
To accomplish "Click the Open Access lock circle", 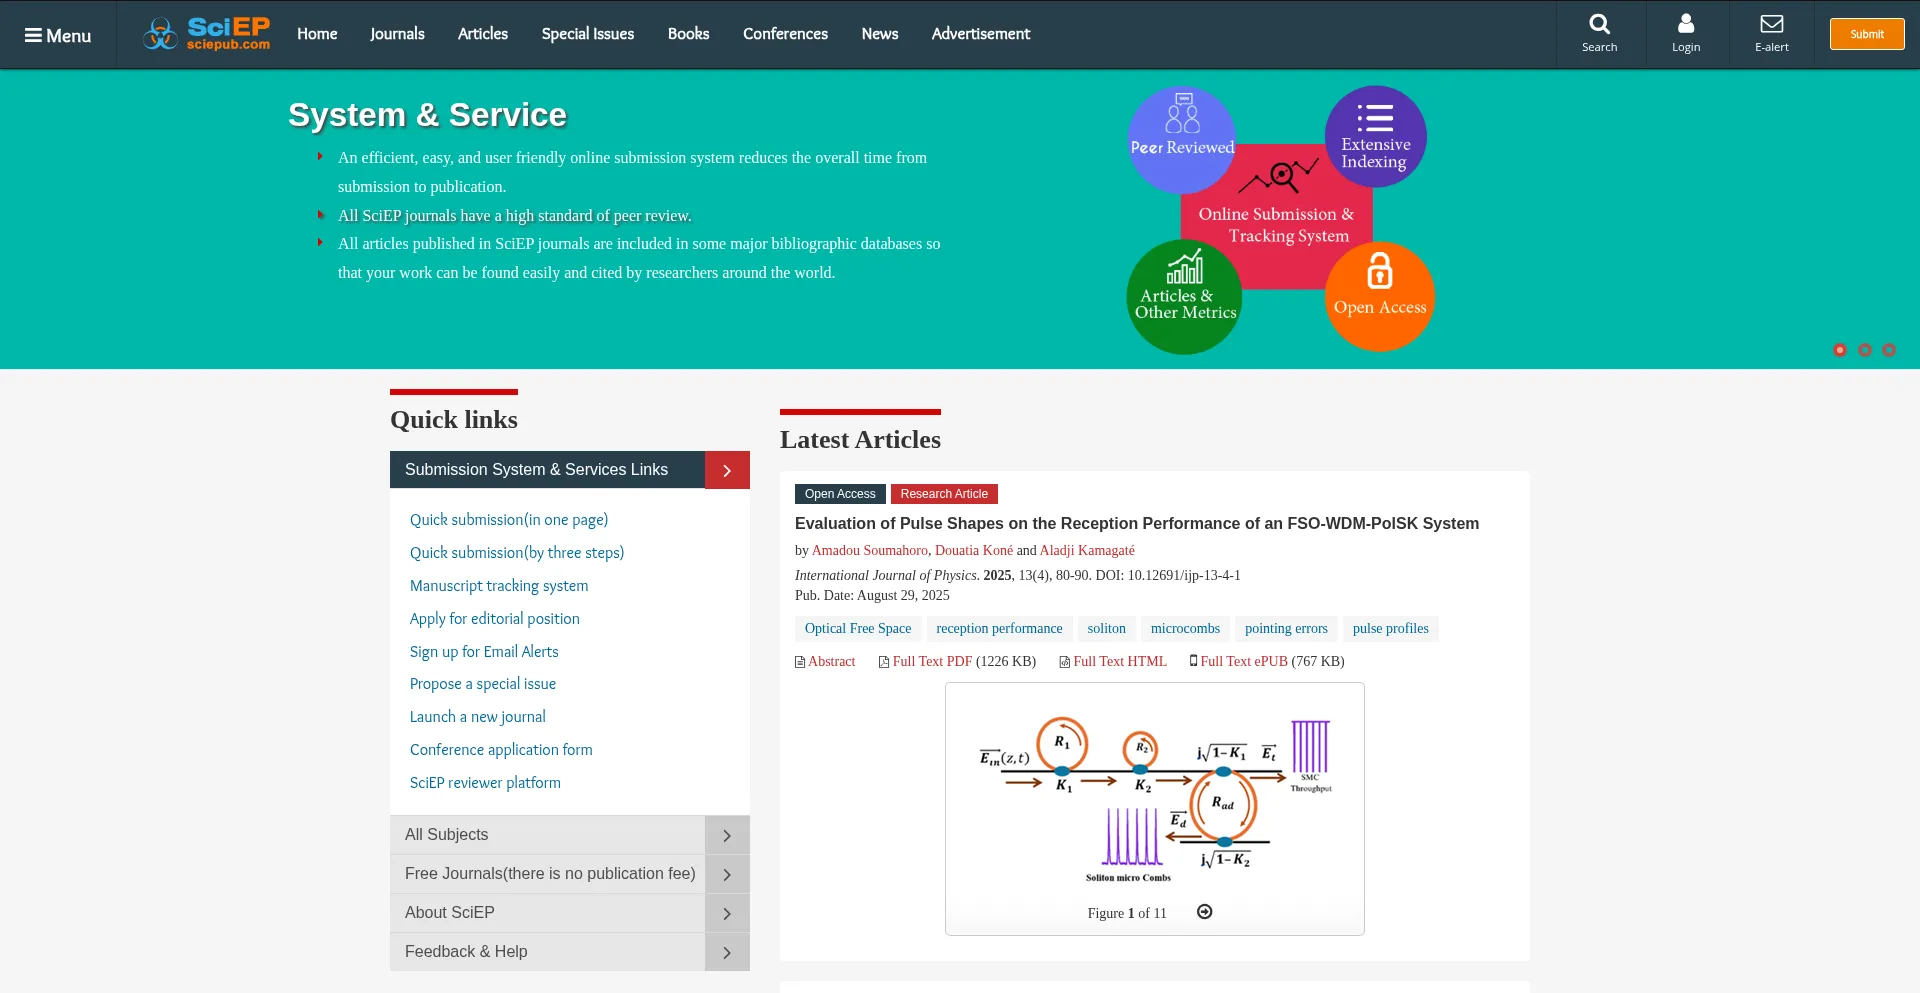I will pyautogui.click(x=1379, y=296).
